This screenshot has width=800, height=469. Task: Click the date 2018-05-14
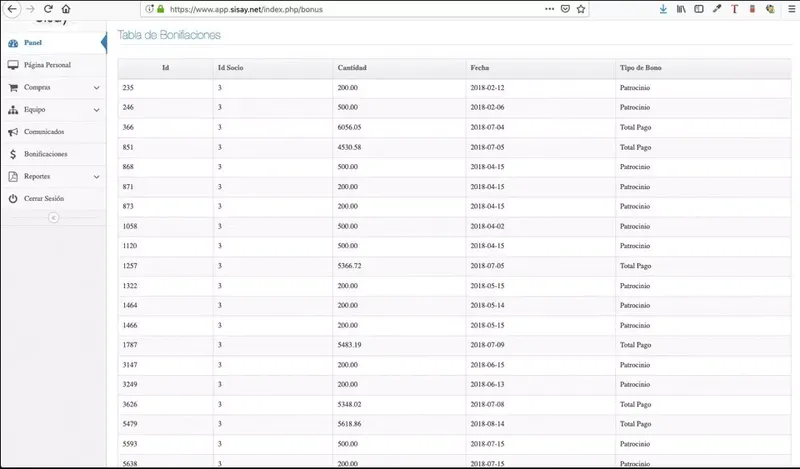(487, 305)
